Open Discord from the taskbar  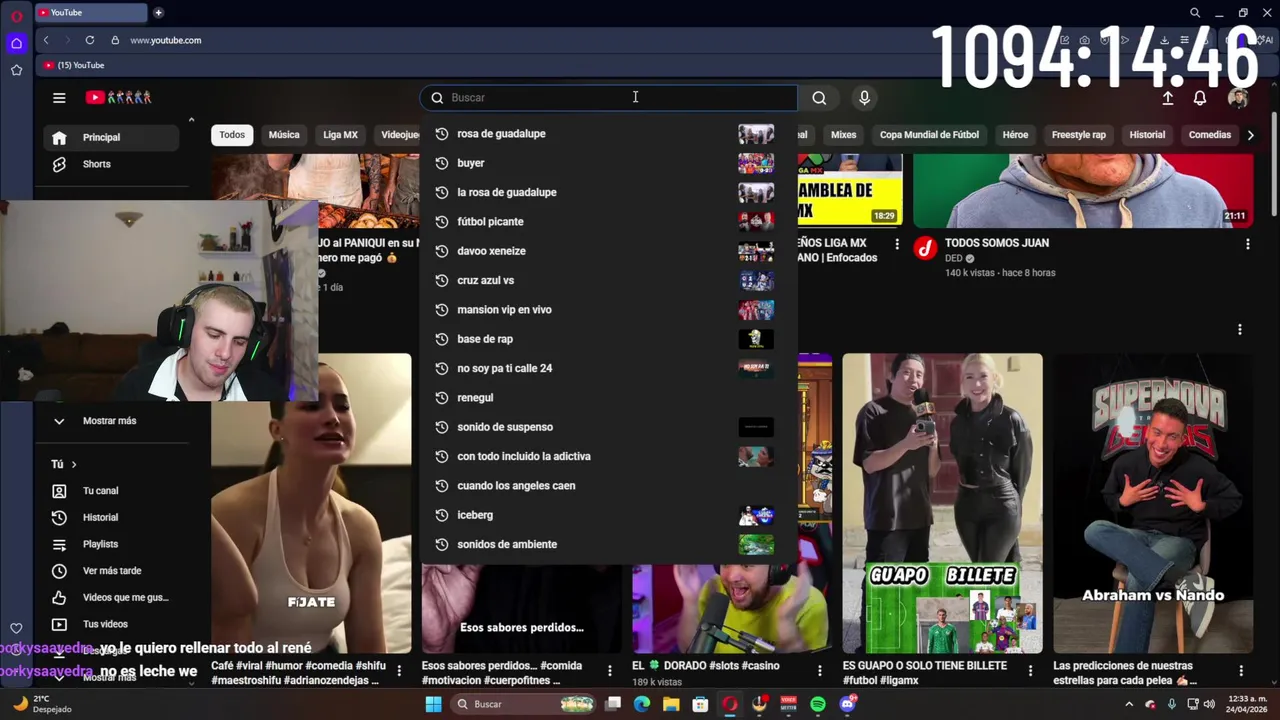point(848,704)
